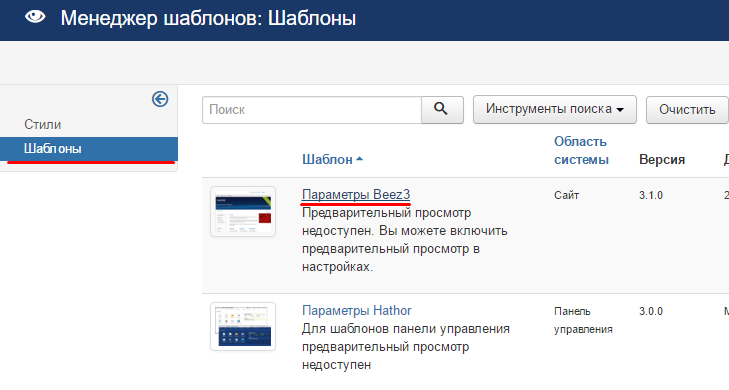Expand the Инструменты поиска dropdown
Screen dimensions: 729x390
point(555,110)
